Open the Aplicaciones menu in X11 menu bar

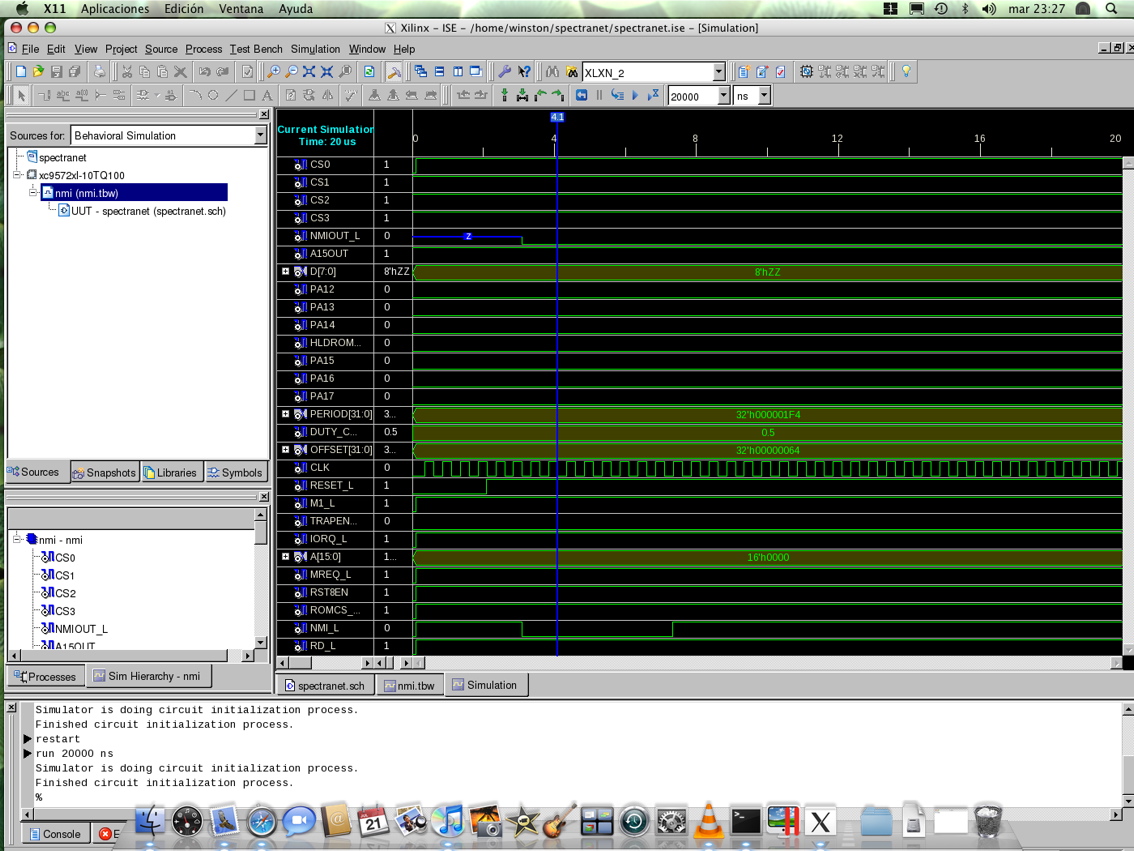click(115, 9)
